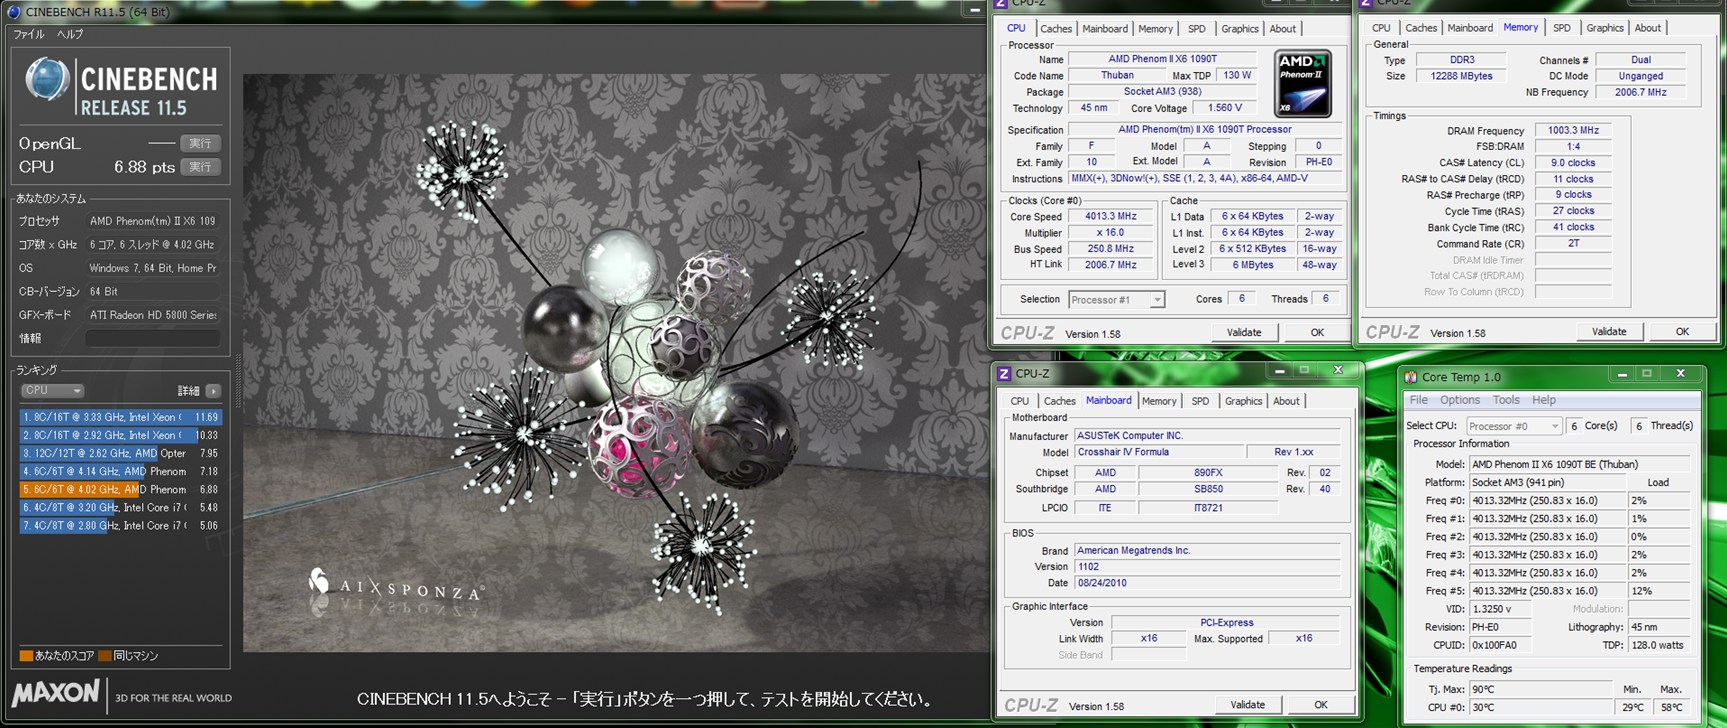Select Graphics tab in CPU-Z processor window

tap(1240, 29)
